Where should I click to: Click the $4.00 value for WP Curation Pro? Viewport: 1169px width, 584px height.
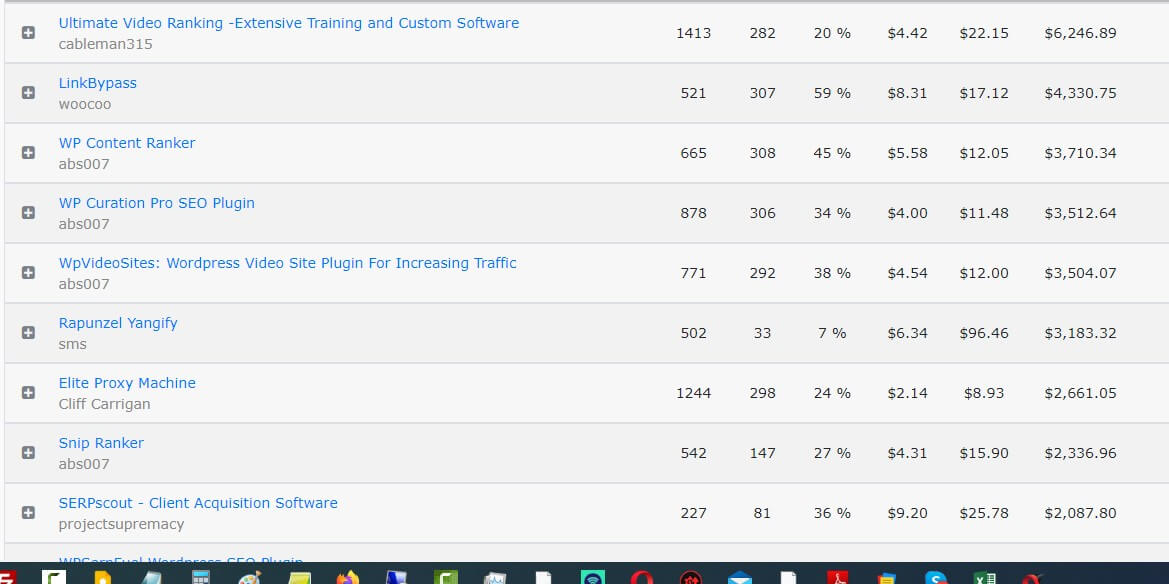click(x=907, y=213)
